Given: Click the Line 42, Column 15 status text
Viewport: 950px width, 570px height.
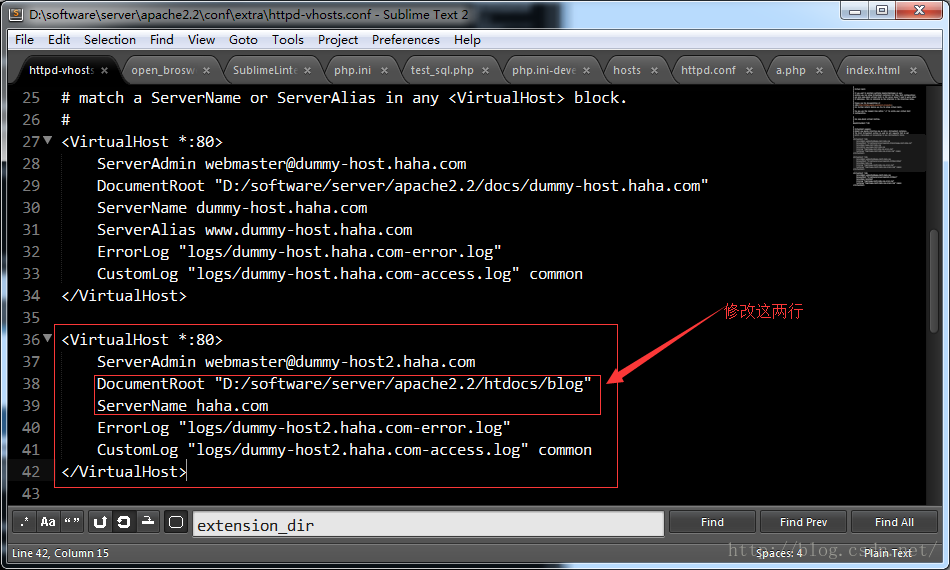Looking at the screenshot, I should click(x=61, y=553).
